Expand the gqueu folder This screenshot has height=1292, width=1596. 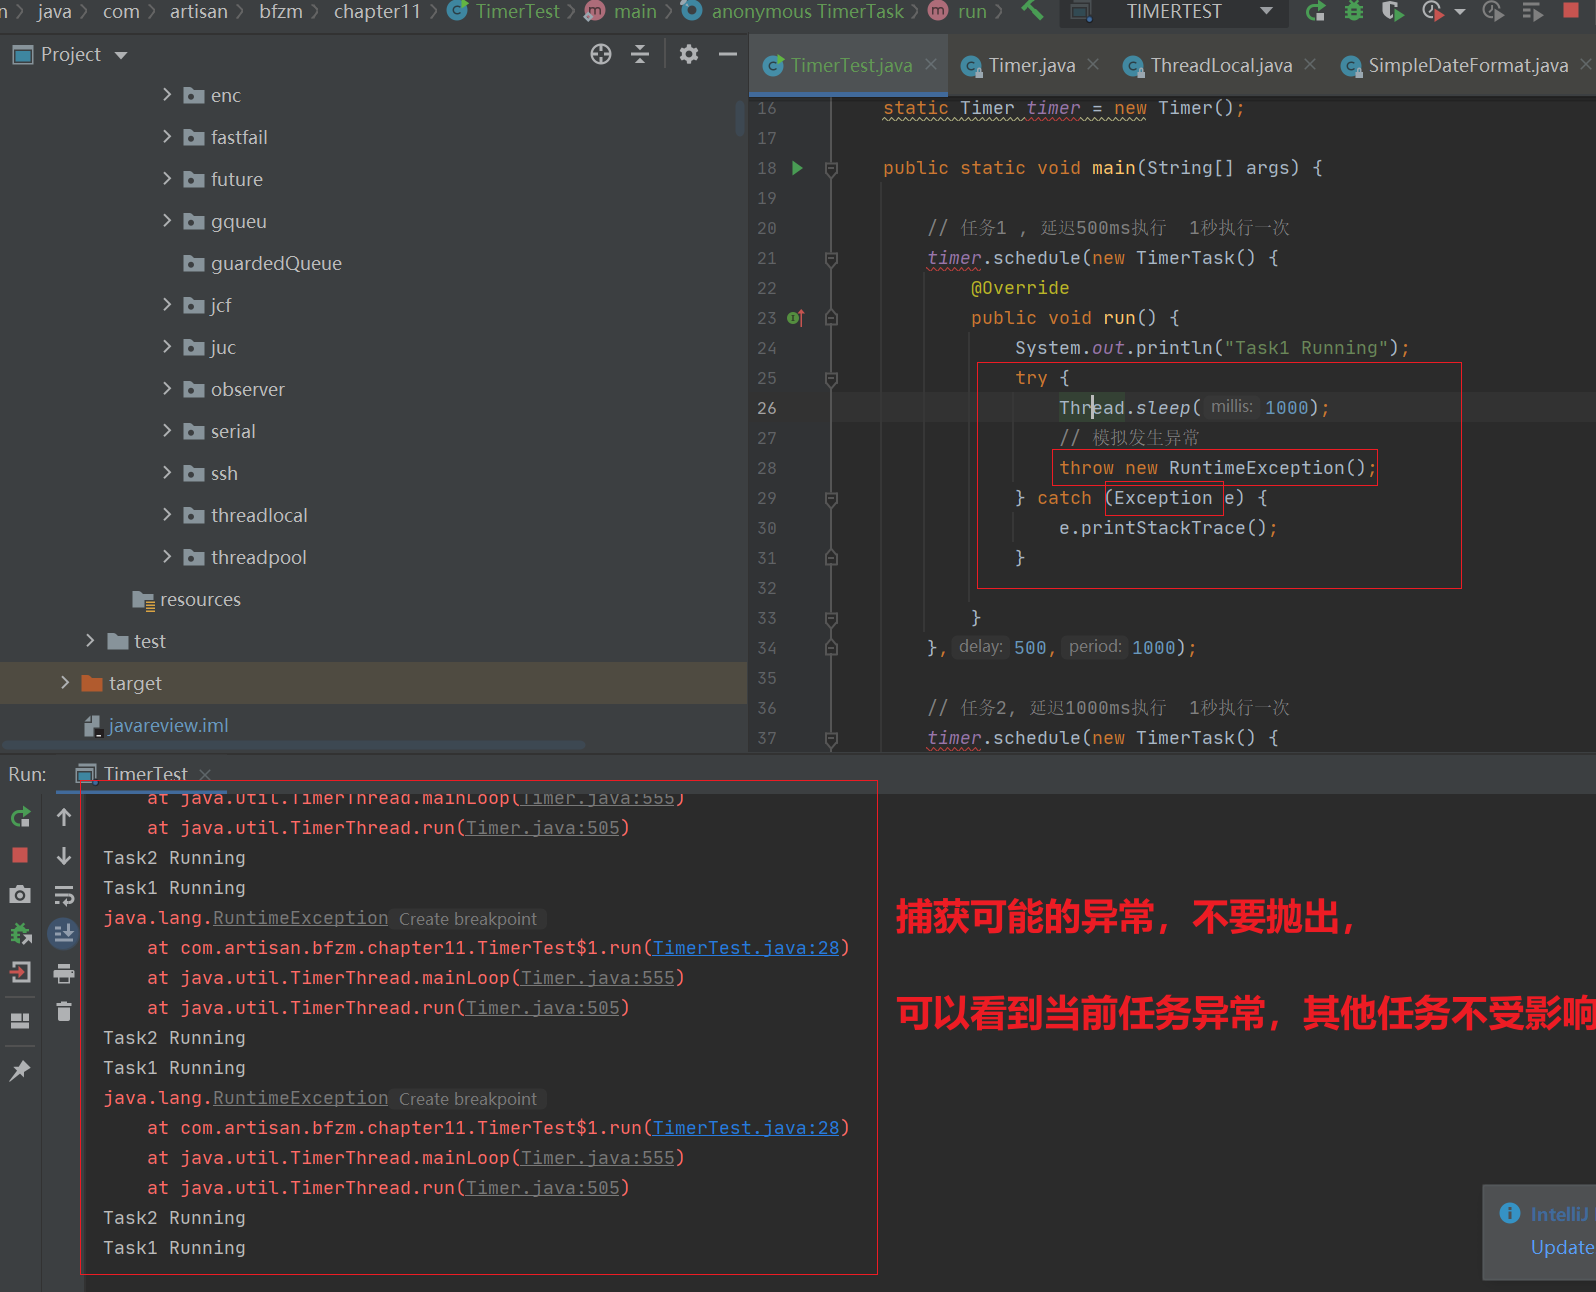coord(167,220)
